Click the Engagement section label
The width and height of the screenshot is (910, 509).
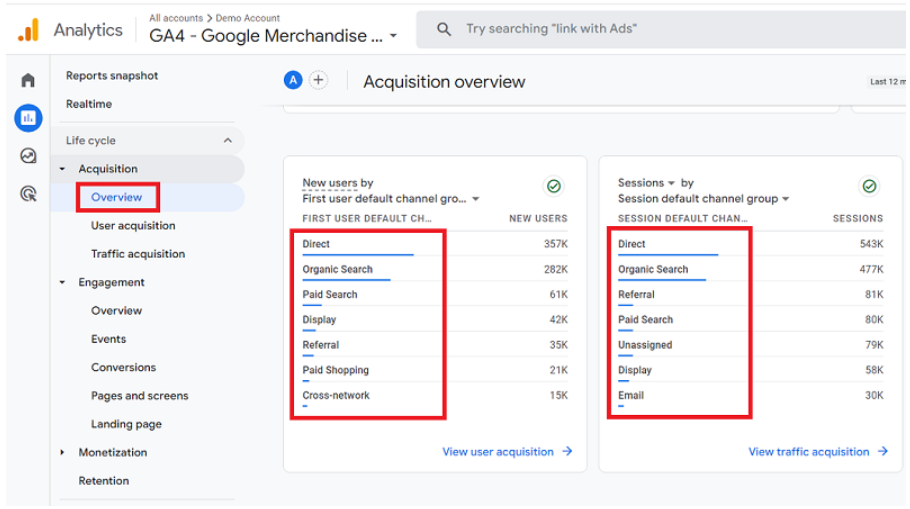coord(111,283)
